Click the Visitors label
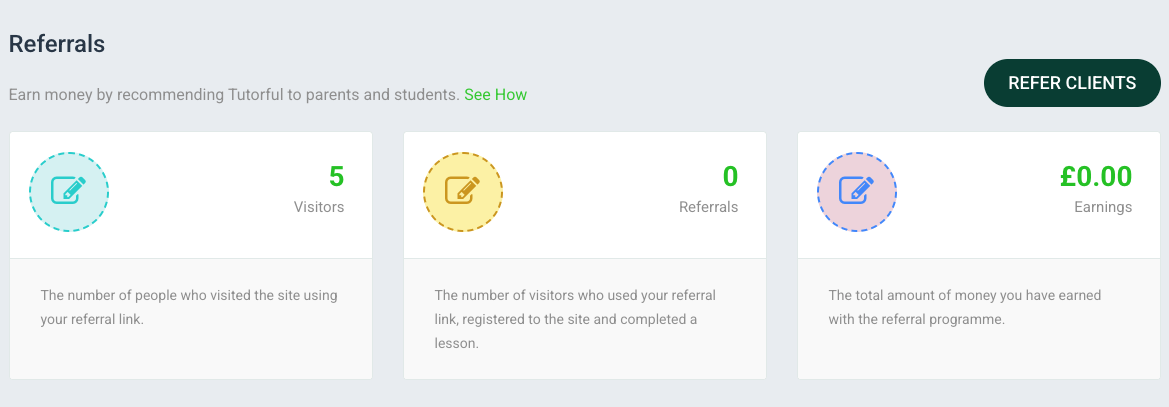 319,207
